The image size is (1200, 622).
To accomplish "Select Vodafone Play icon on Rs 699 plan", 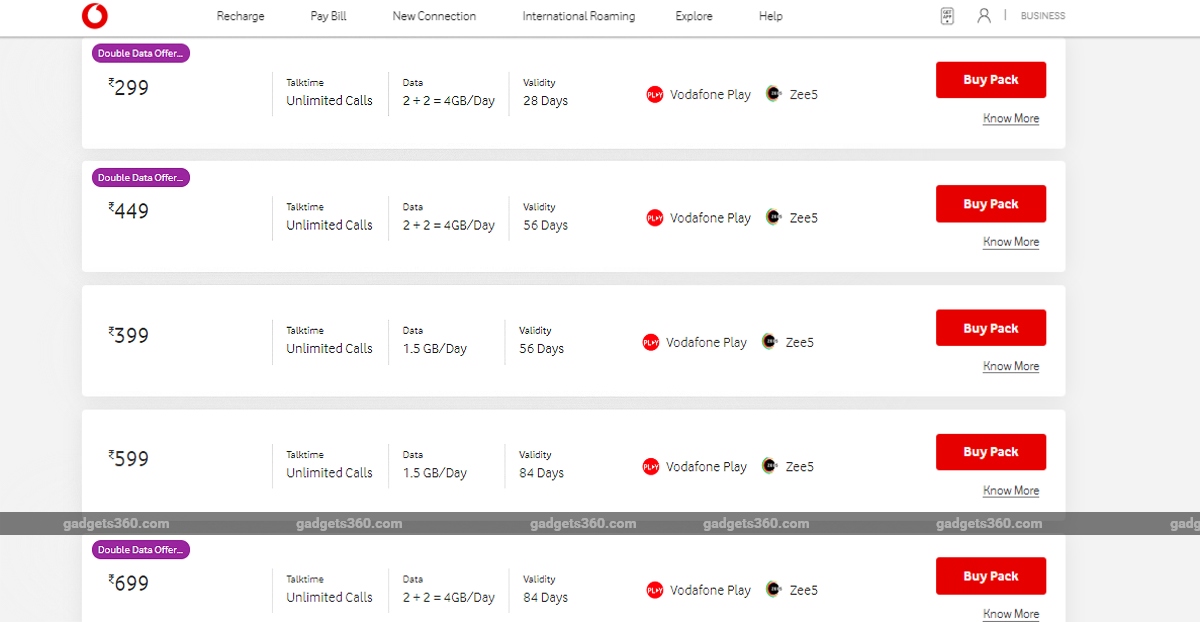I will 654,590.
